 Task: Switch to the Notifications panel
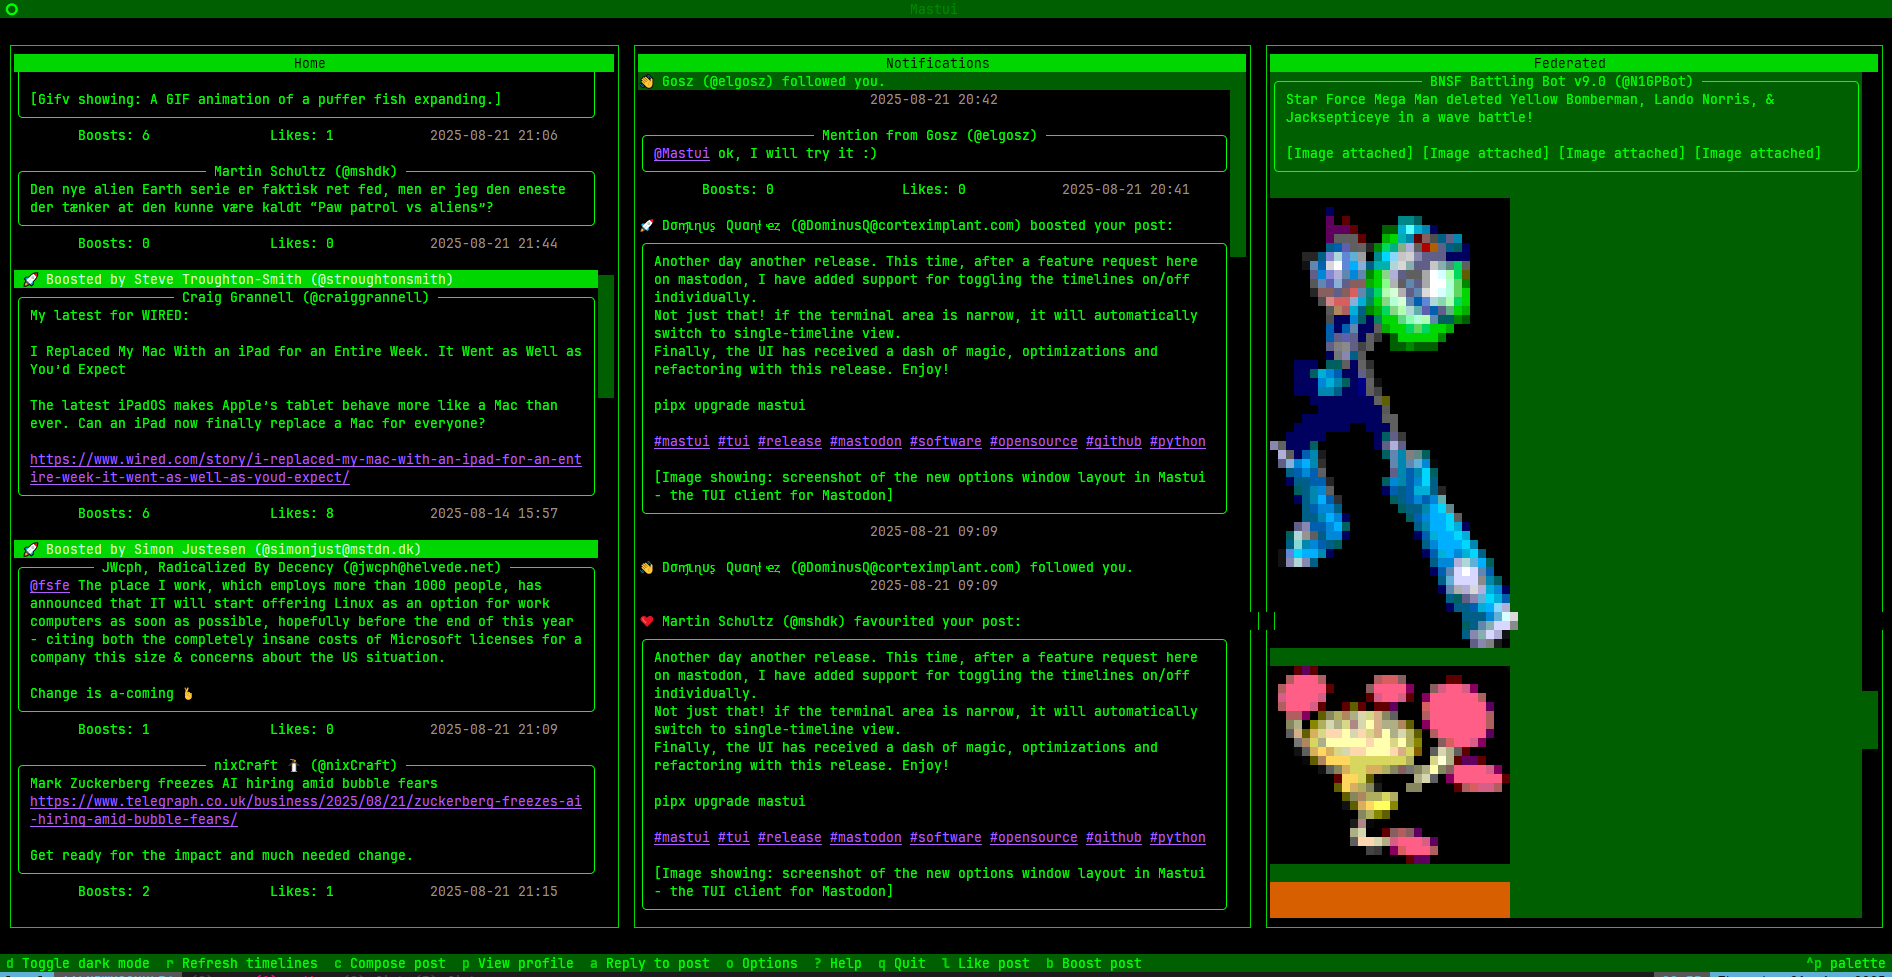pos(938,62)
